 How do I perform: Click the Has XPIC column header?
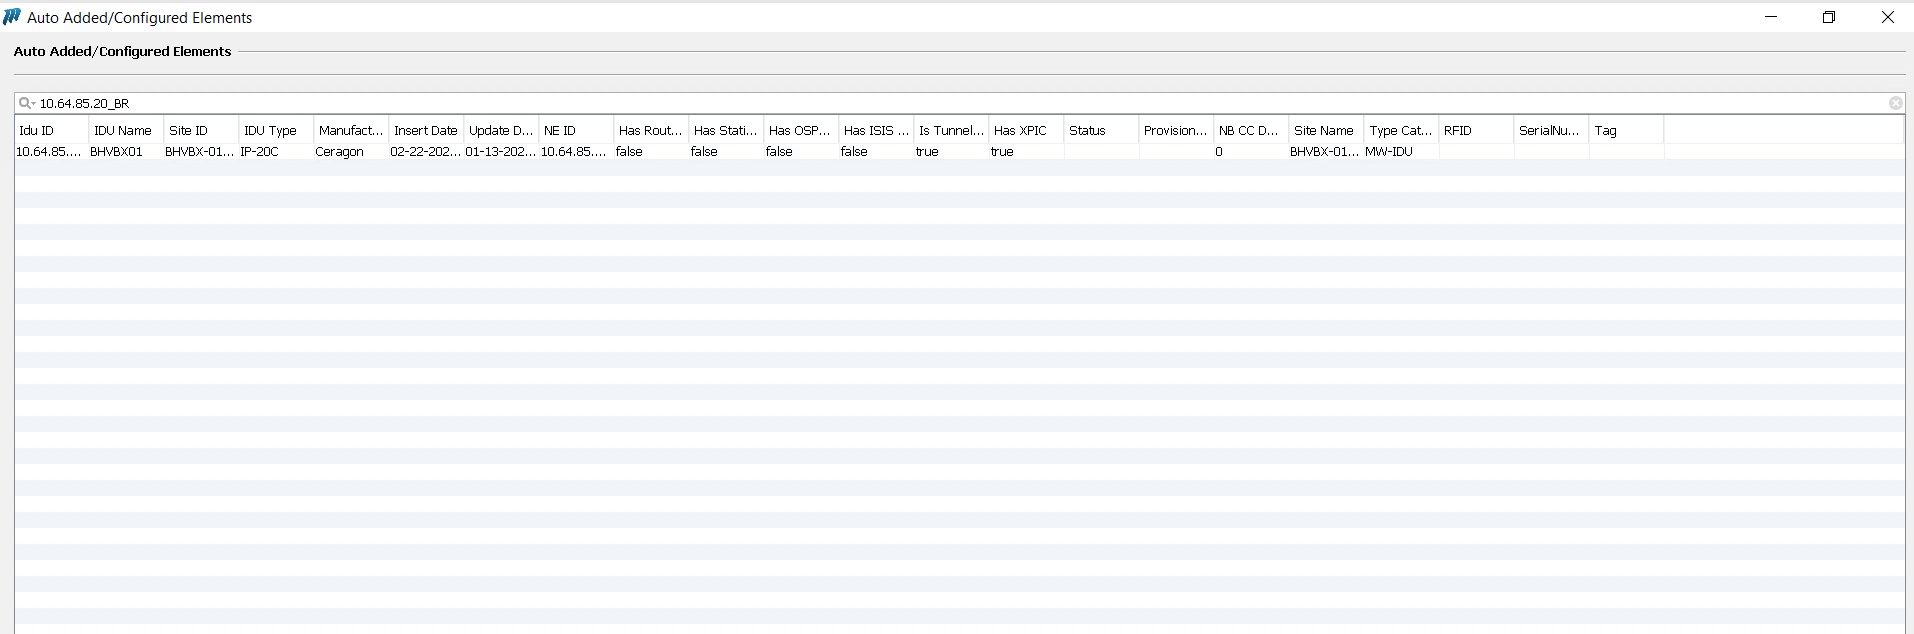(1025, 130)
